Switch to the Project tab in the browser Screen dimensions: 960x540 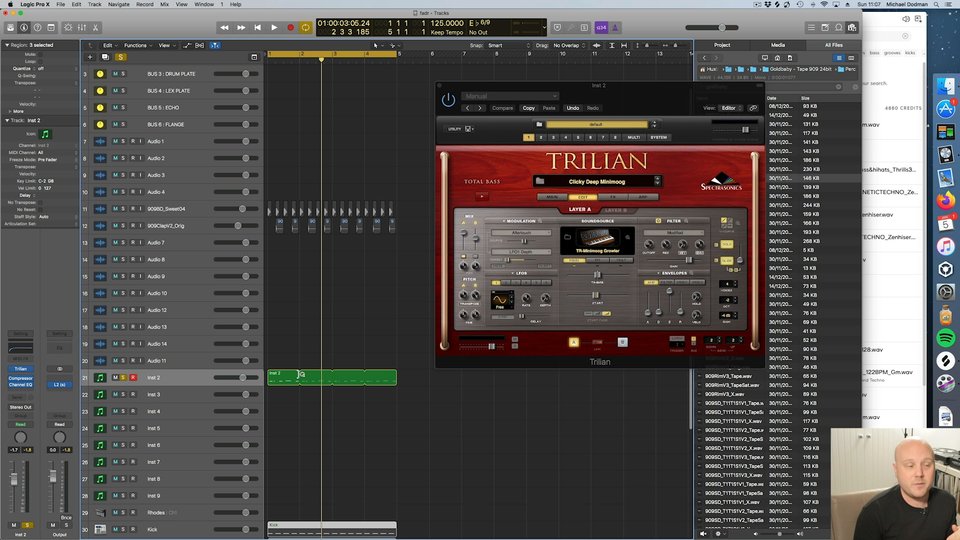[722, 45]
